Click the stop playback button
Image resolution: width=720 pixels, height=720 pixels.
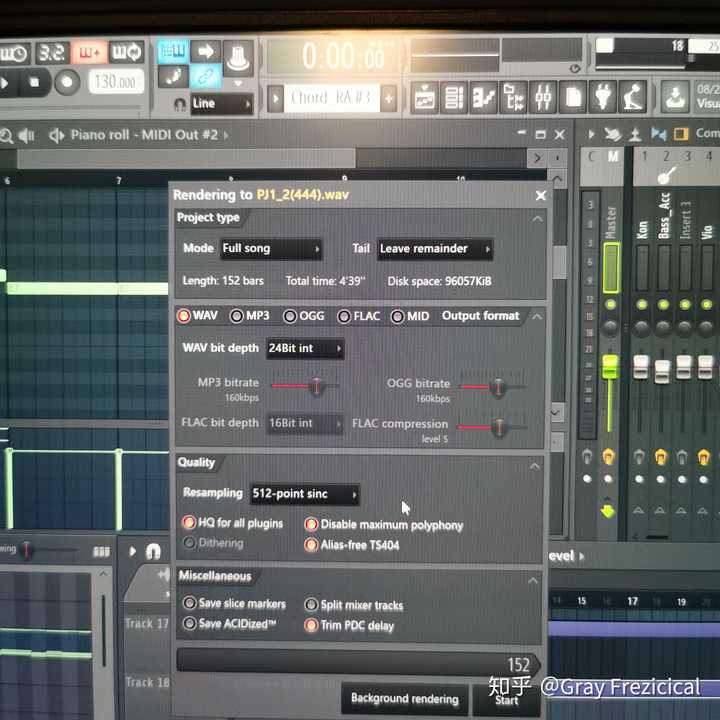(x=34, y=82)
